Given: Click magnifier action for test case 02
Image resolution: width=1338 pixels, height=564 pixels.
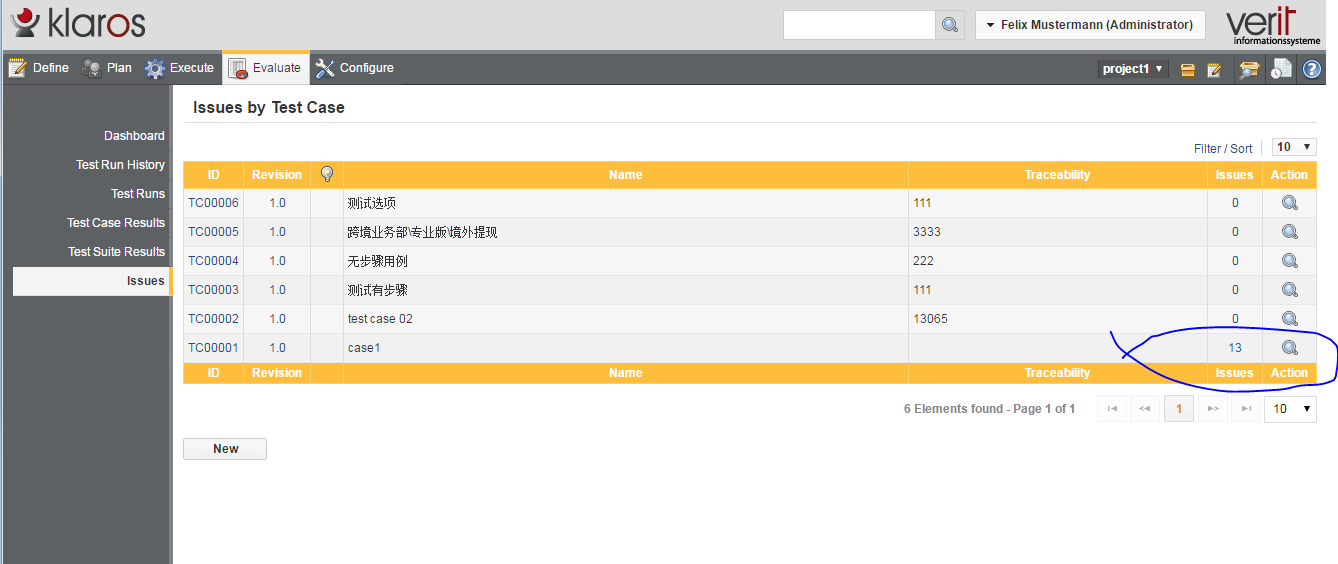Looking at the screenshot, I should 1289,319.
